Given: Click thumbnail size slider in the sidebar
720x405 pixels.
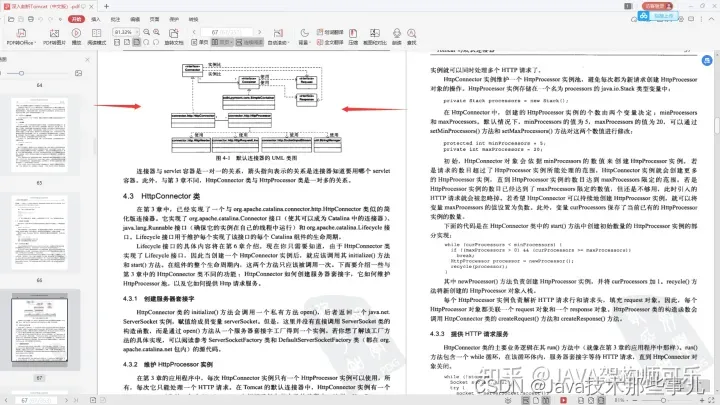Looking at the screenshot, I should (x=21, y=73).
